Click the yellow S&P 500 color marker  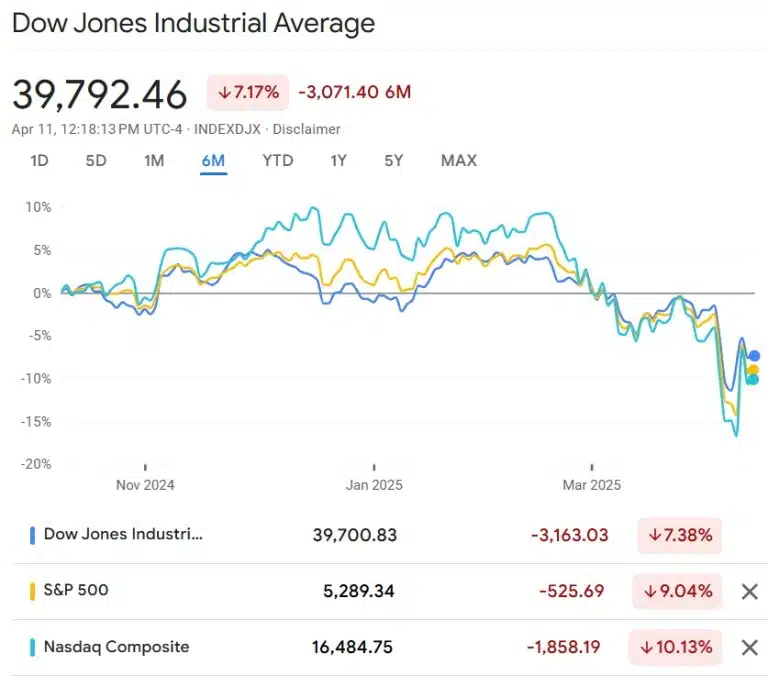pos(33,591)
